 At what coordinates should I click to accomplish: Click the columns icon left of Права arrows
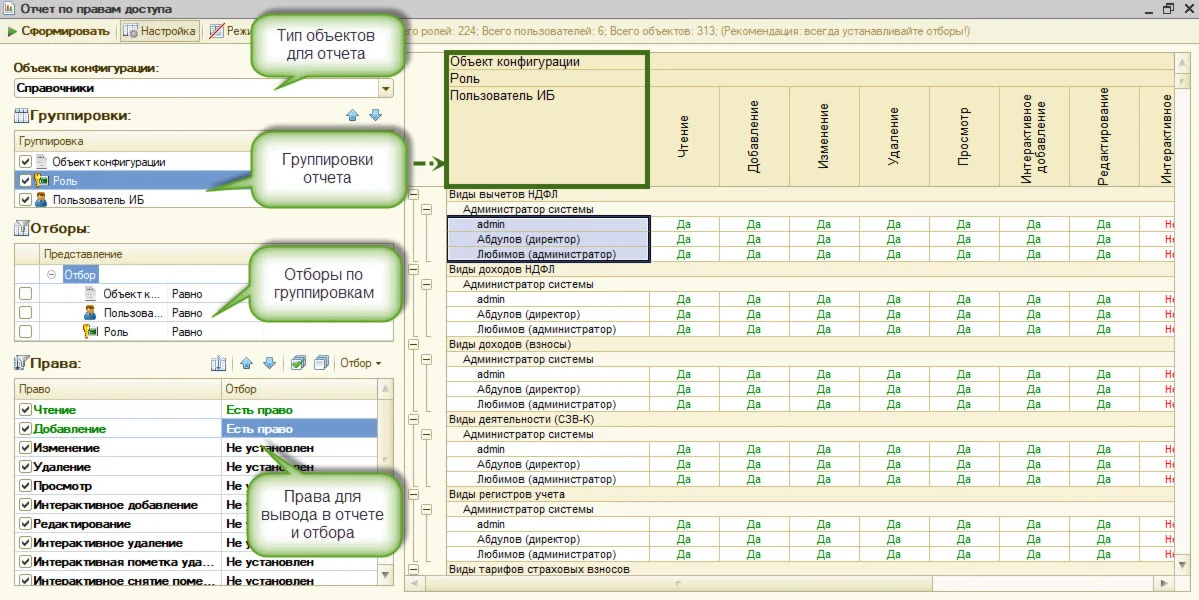click(219, 363)
